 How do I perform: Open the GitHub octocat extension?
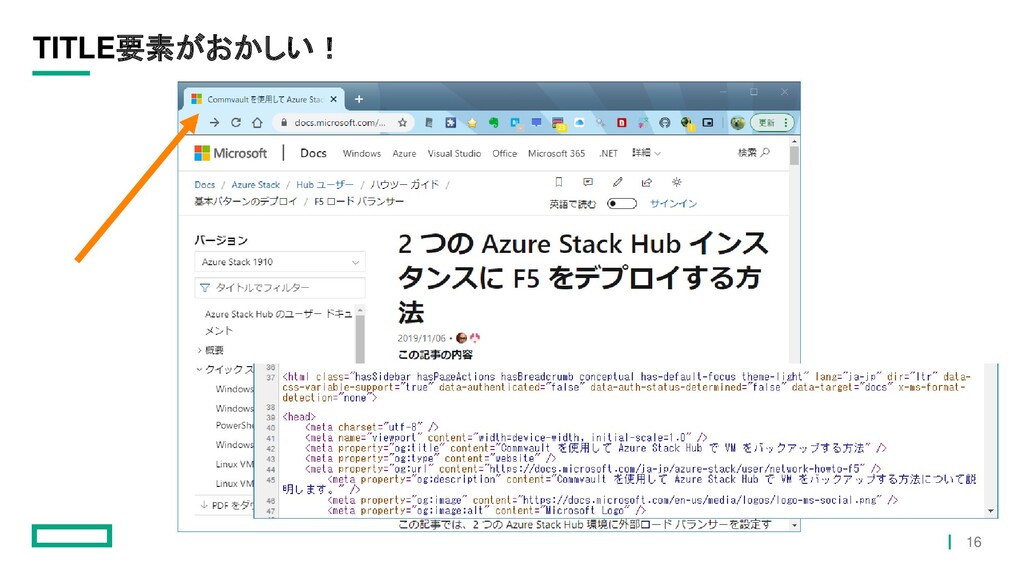(665, 122)
